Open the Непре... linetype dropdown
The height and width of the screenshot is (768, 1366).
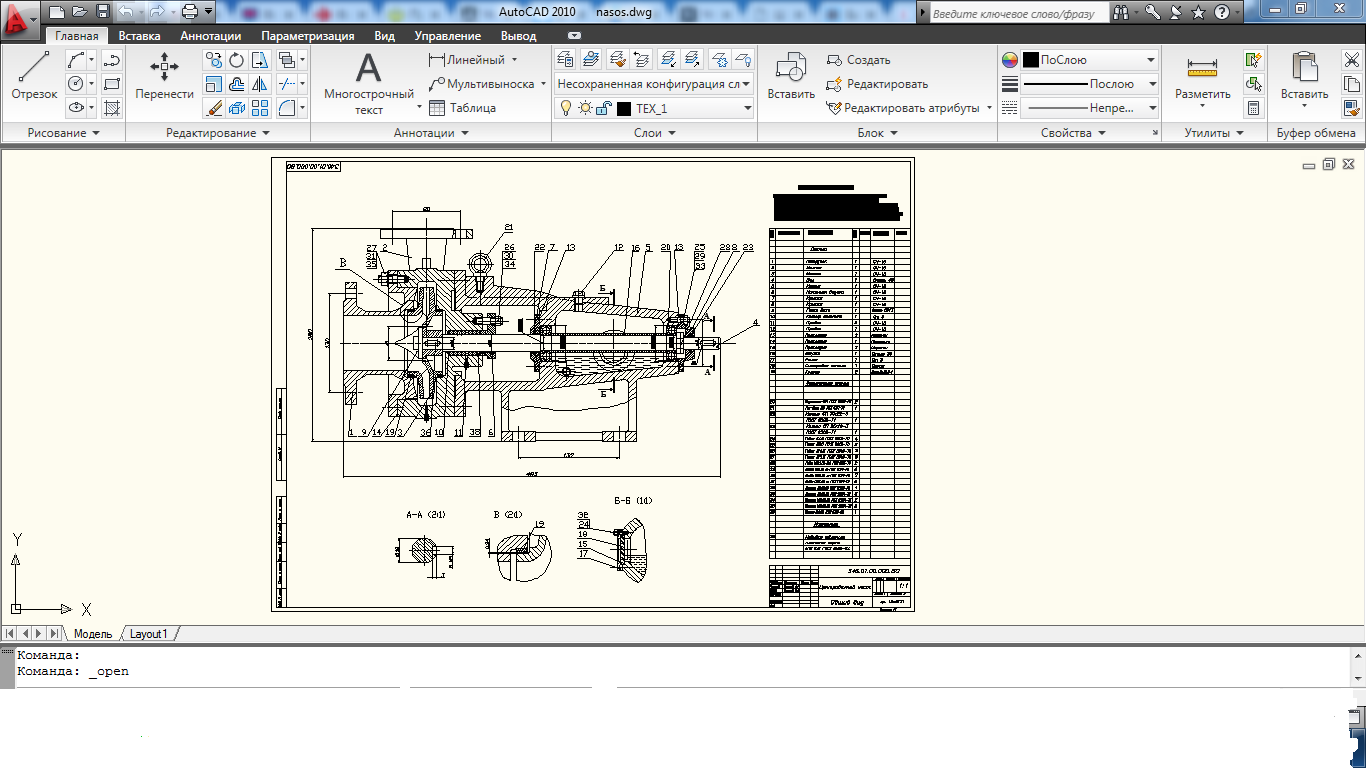pyautogui.click(x=1151, y=108)
